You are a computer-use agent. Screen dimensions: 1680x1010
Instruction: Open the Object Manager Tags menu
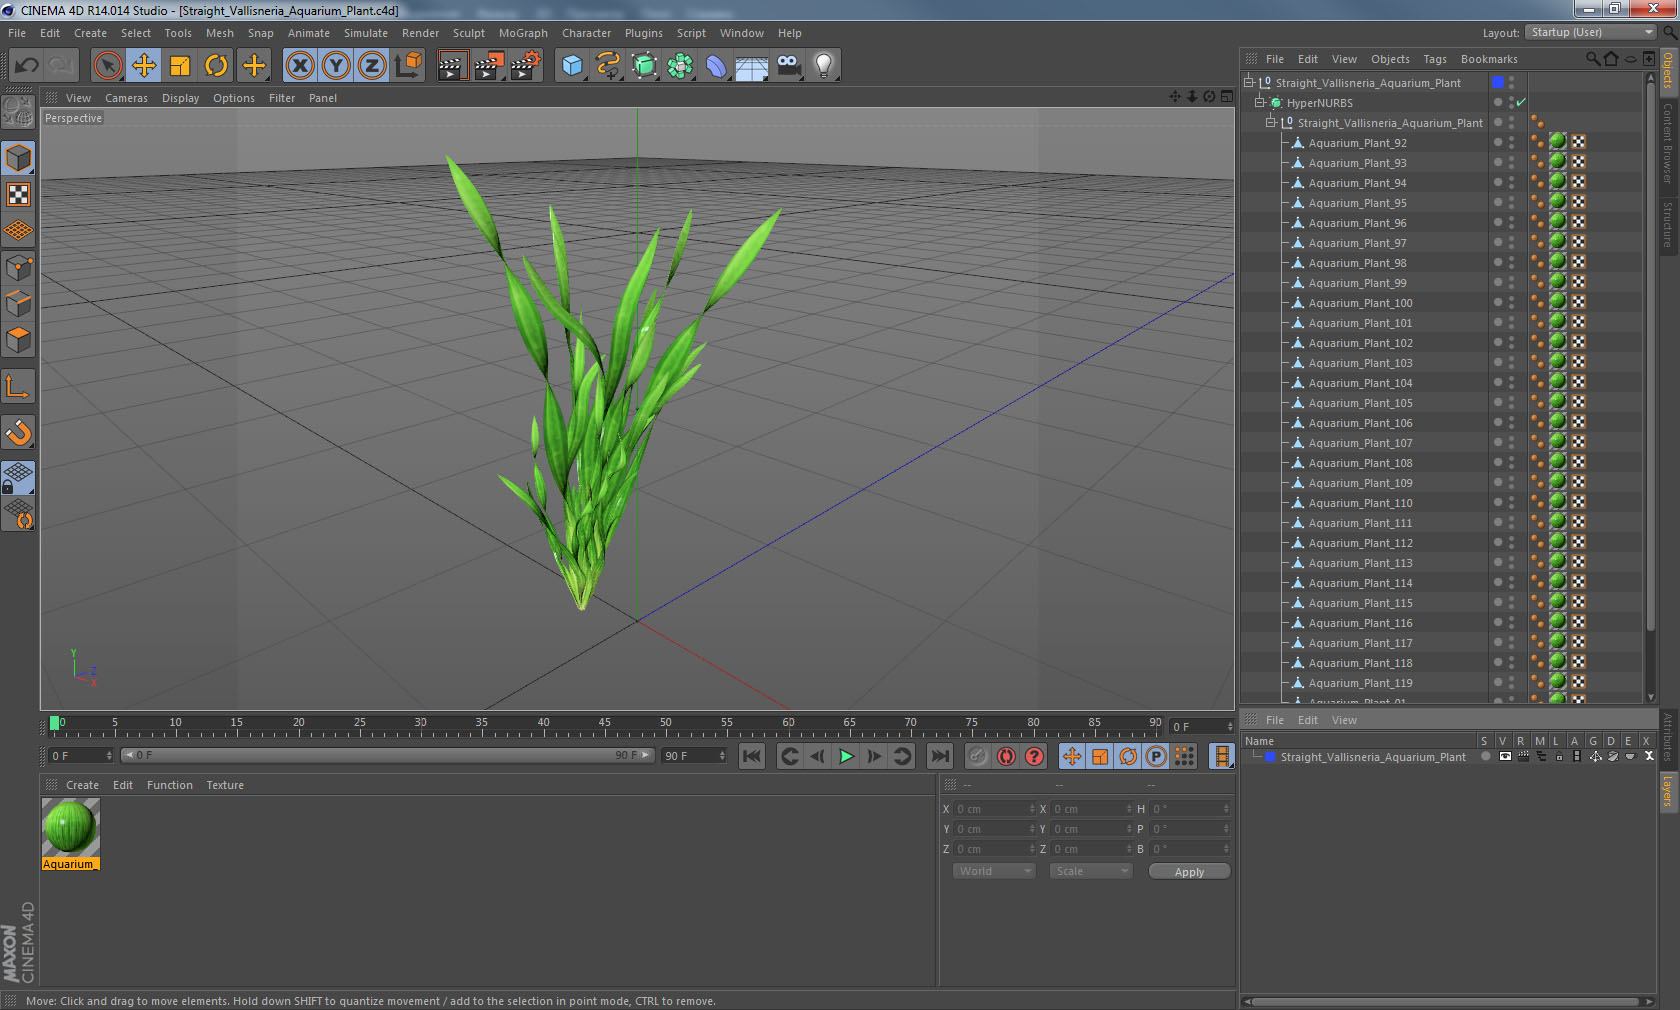pyautogui.click(x=1435, y=59)
